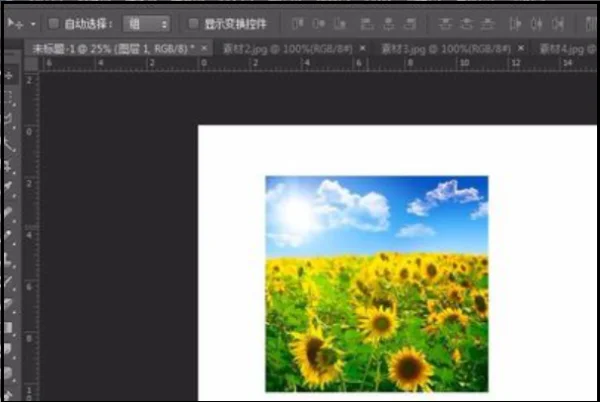Click the vertical ruler at mark 4
The image size is (600, 402).
29,235
